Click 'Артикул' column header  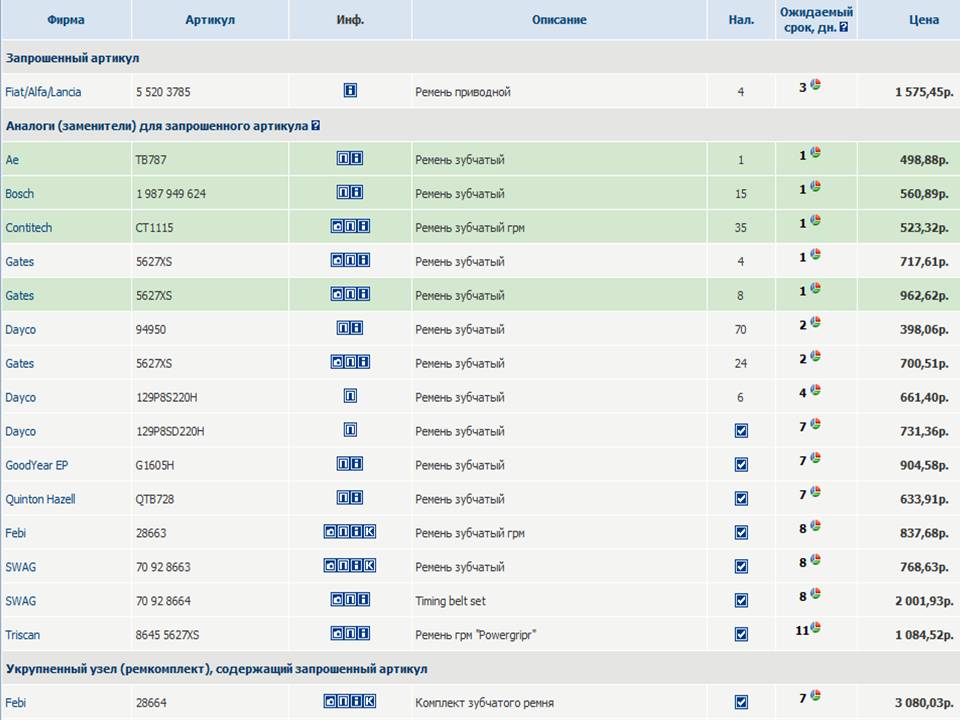pyautogui.click(x=210, y=20)
